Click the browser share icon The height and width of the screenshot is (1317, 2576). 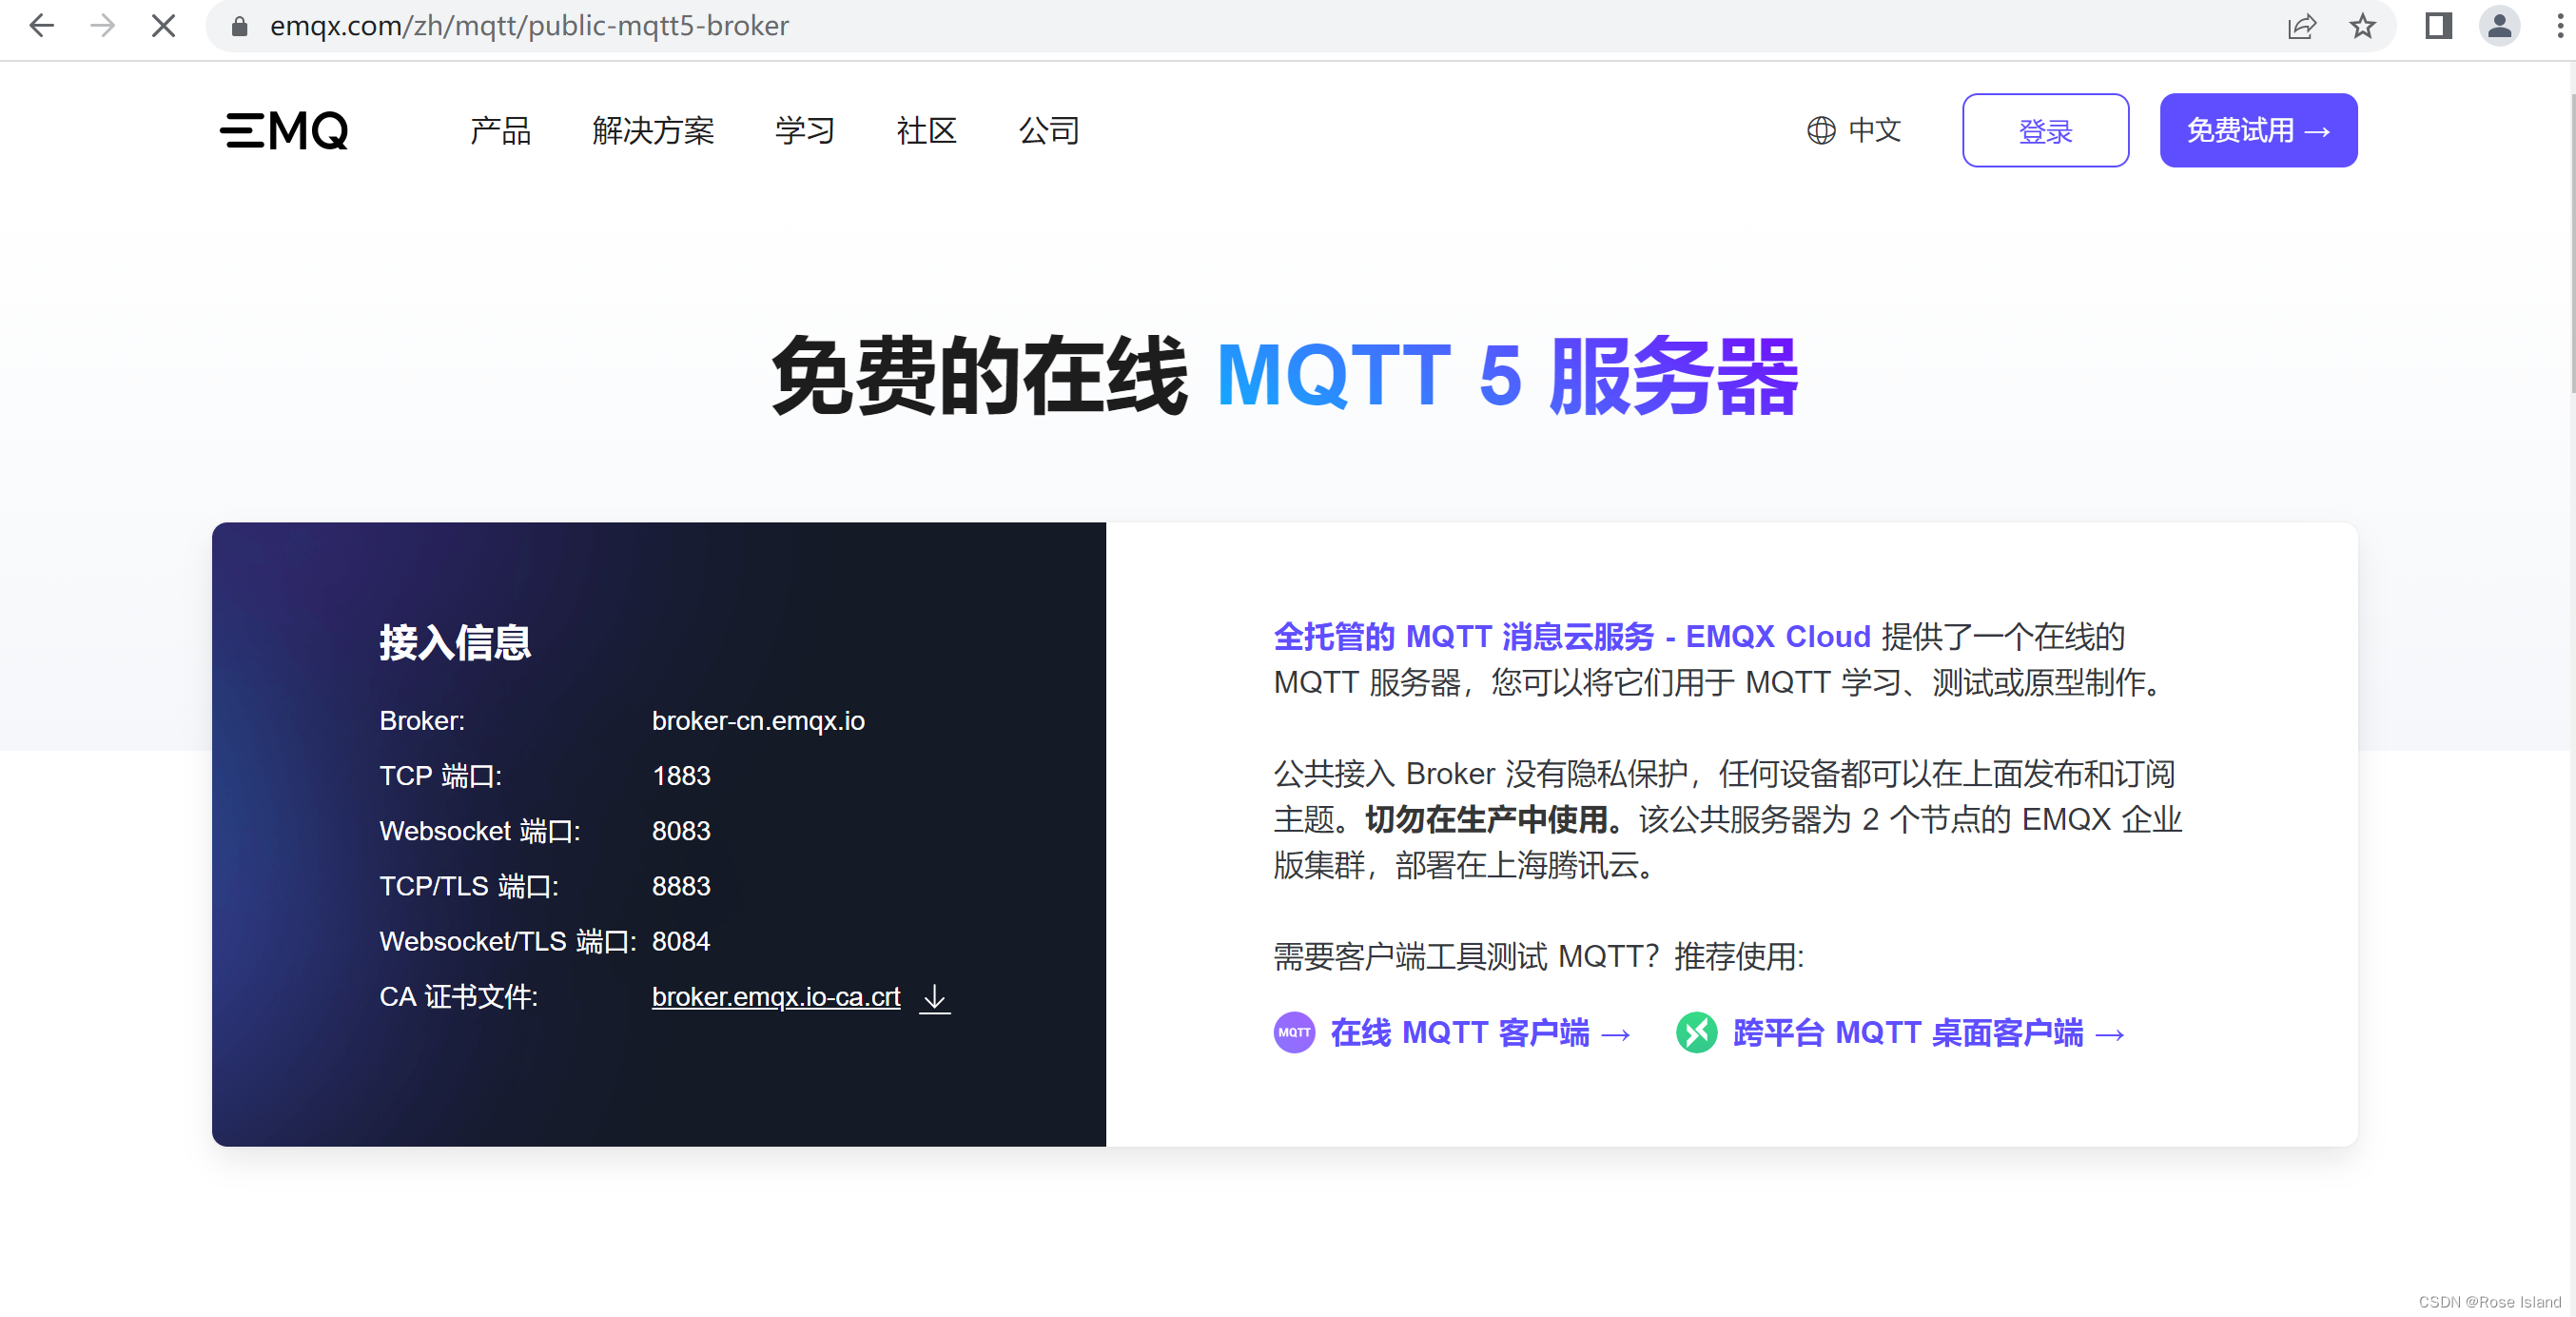tap(2303, 26)
